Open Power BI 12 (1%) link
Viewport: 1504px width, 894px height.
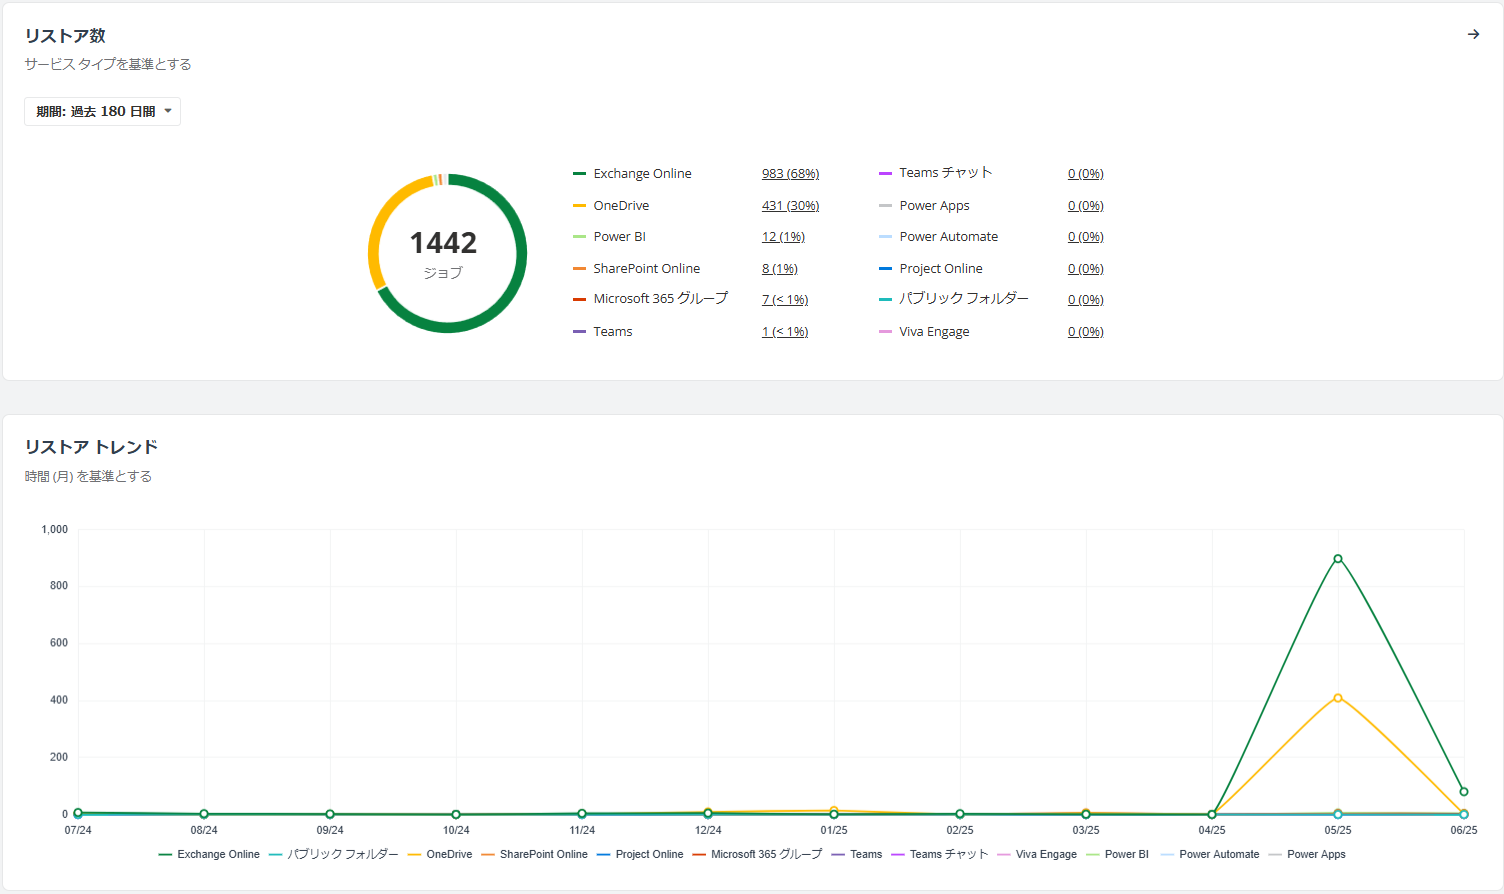(783, 236)
